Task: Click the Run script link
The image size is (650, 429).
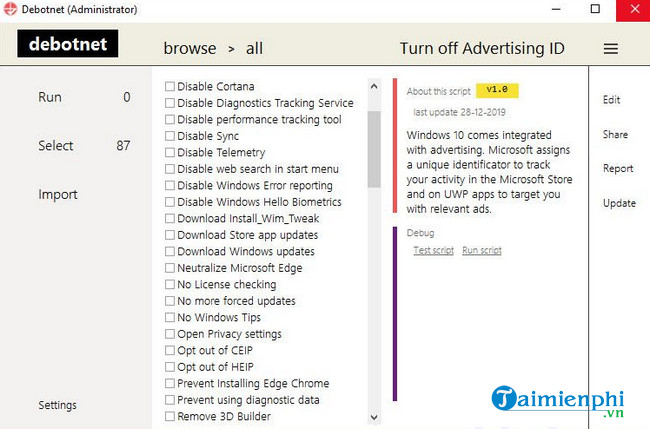Action: tap(481, 250)
